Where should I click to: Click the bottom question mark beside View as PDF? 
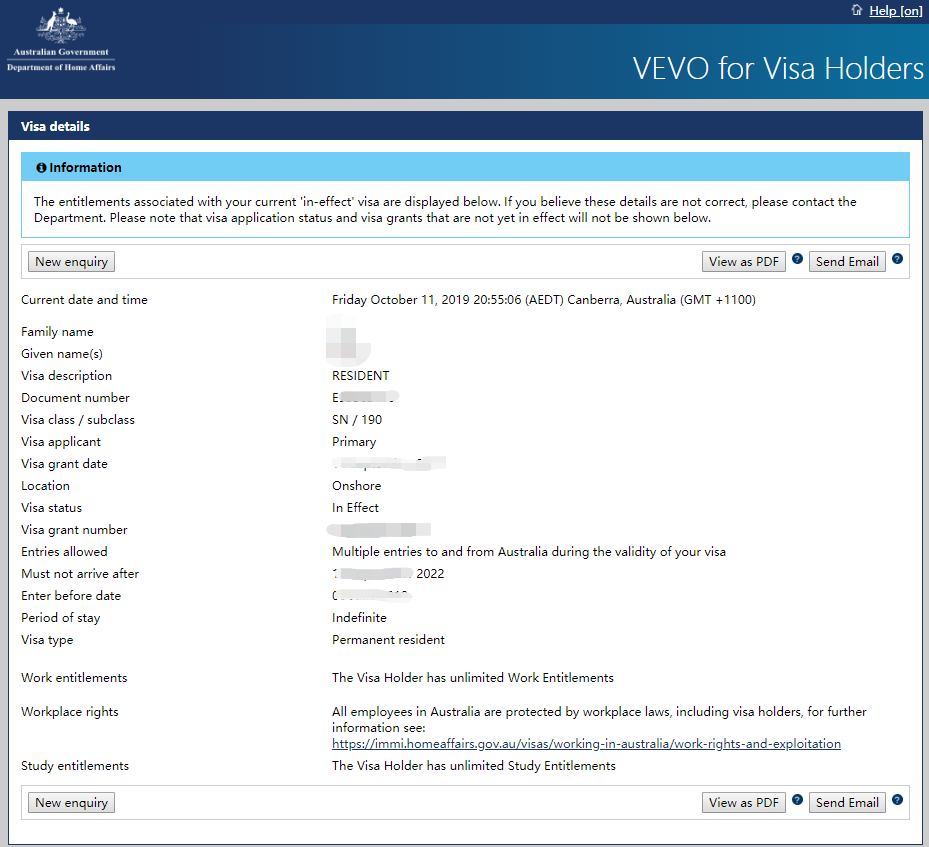pyautogui.click(x=797, y=799)
